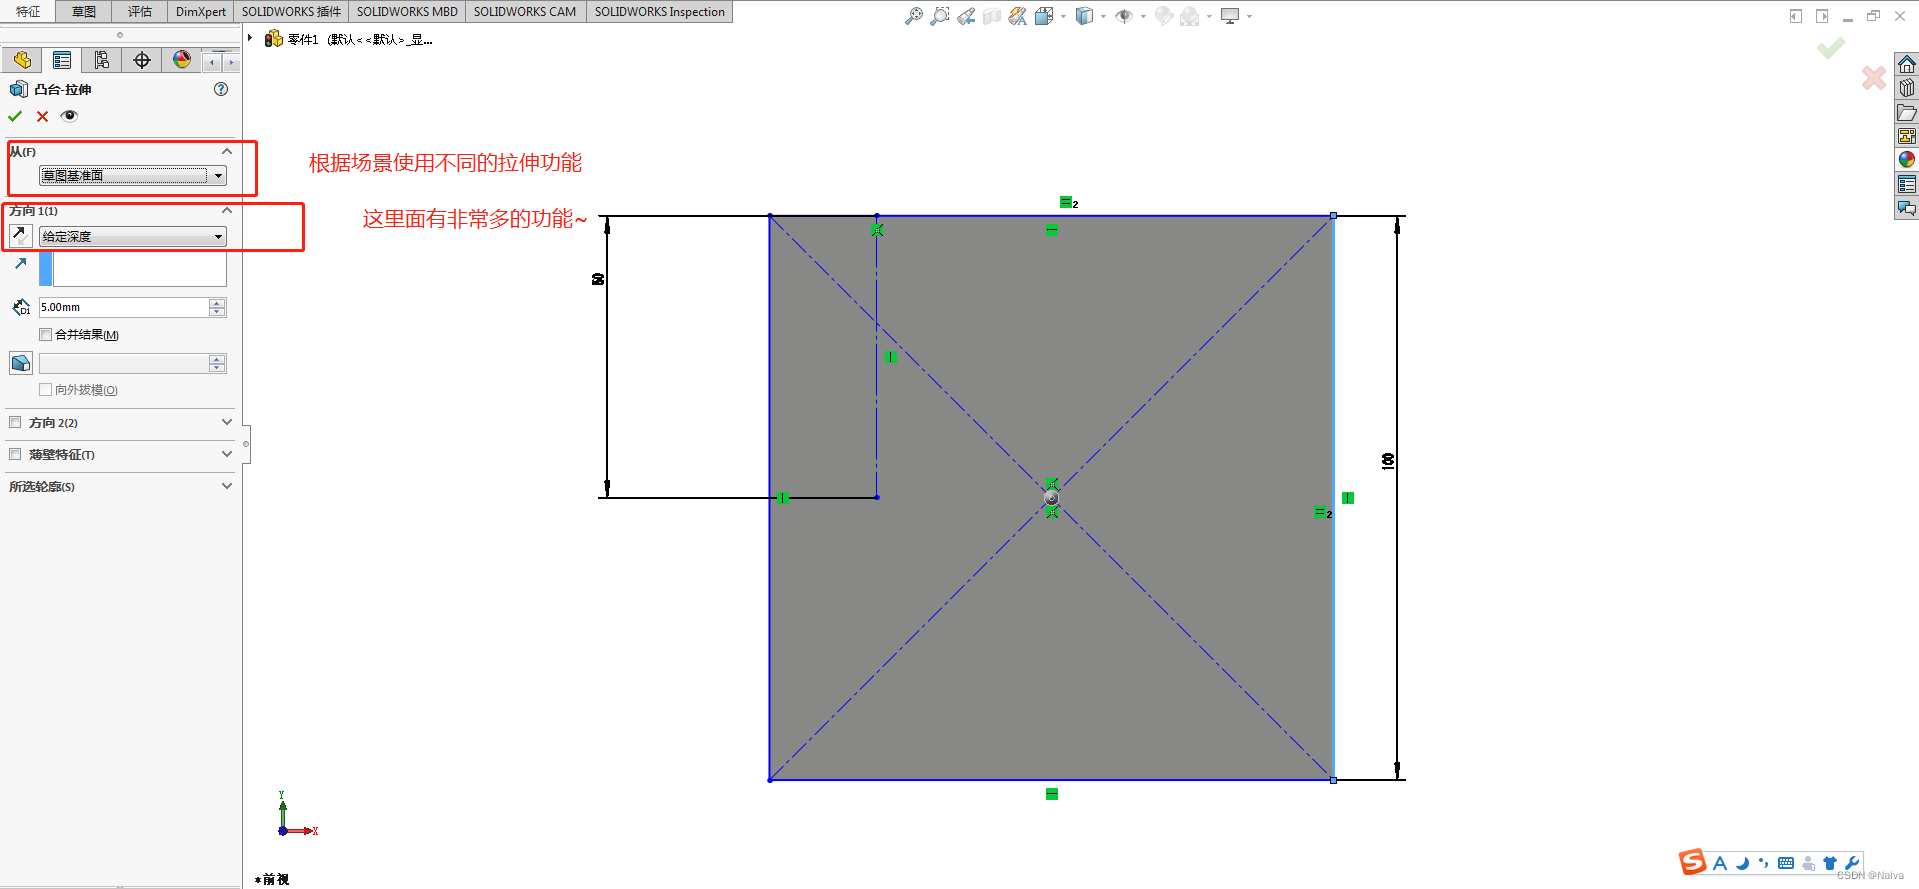The height and width of the screenshot is (889, 1919).
Task: Expand the 零件1 flyout tree arrow
Action: pyautogui.click(x=250, y=39)
